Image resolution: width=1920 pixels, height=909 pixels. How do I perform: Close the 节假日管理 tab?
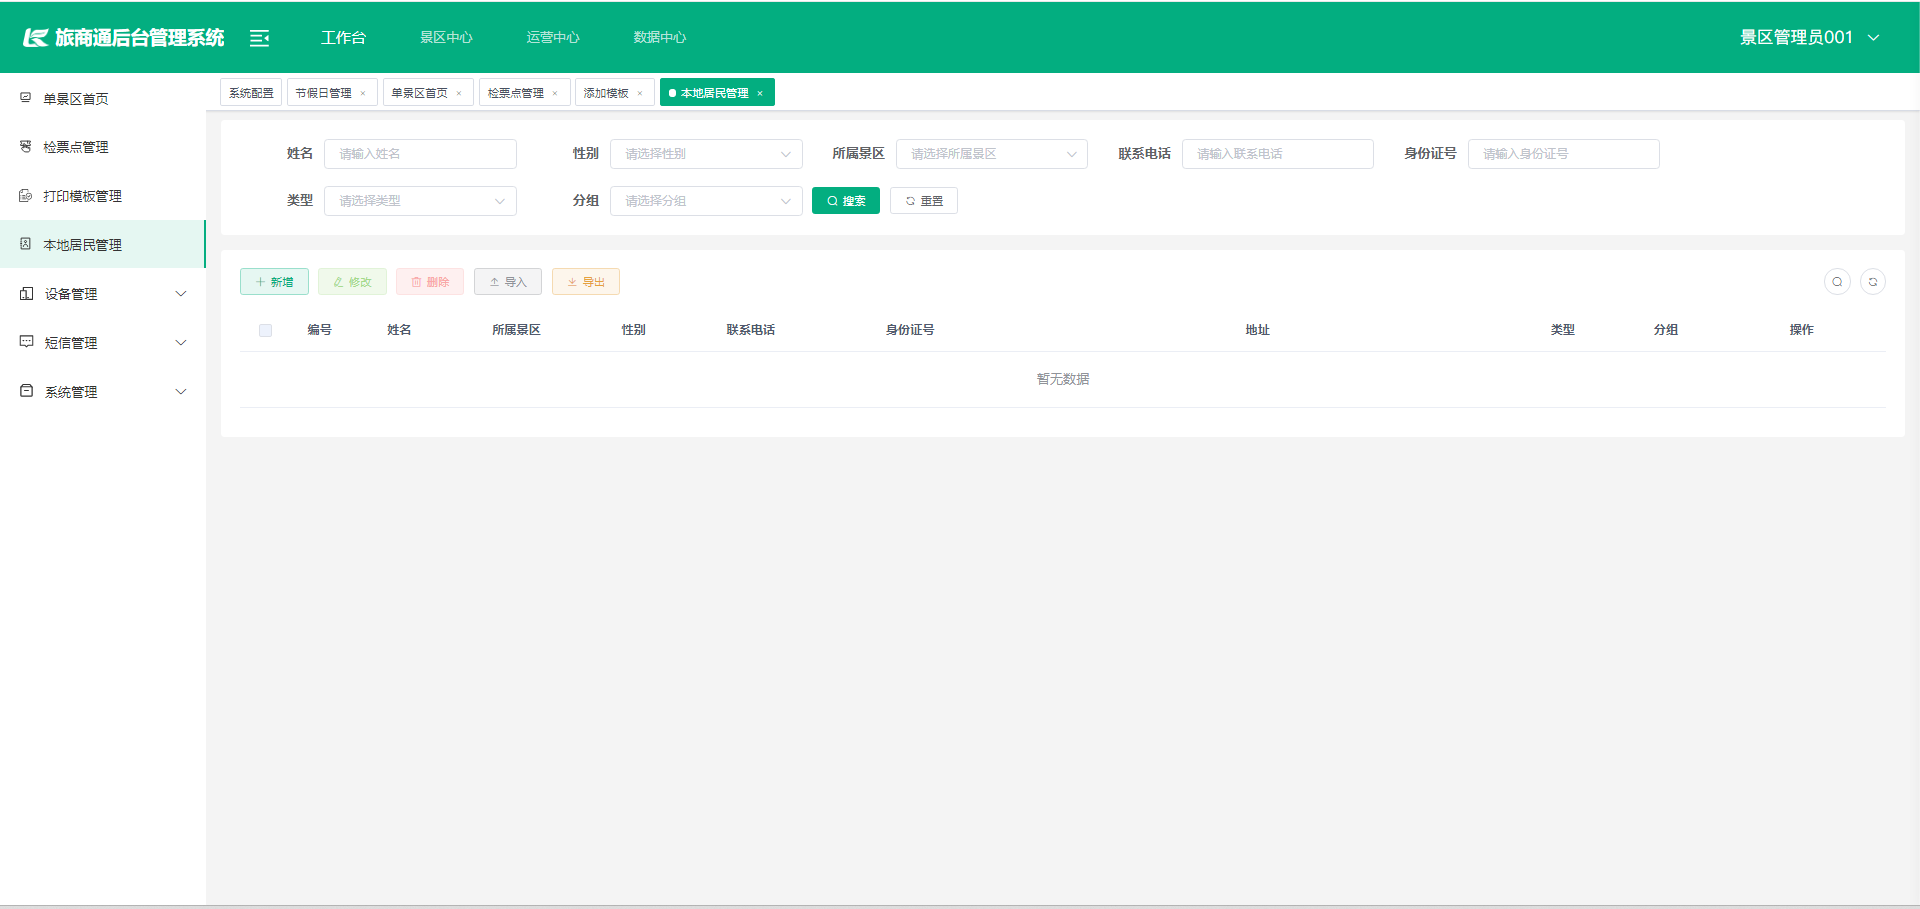coord(363,93)
